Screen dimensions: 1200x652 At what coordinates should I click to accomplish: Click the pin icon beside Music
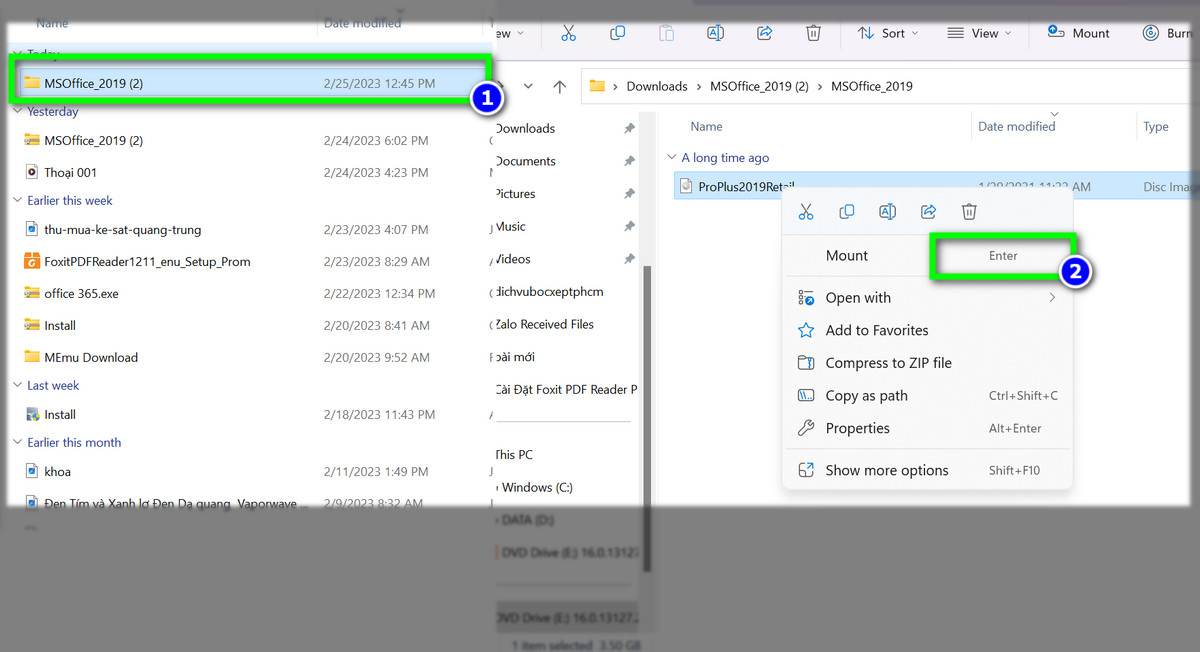click(629, 227)
